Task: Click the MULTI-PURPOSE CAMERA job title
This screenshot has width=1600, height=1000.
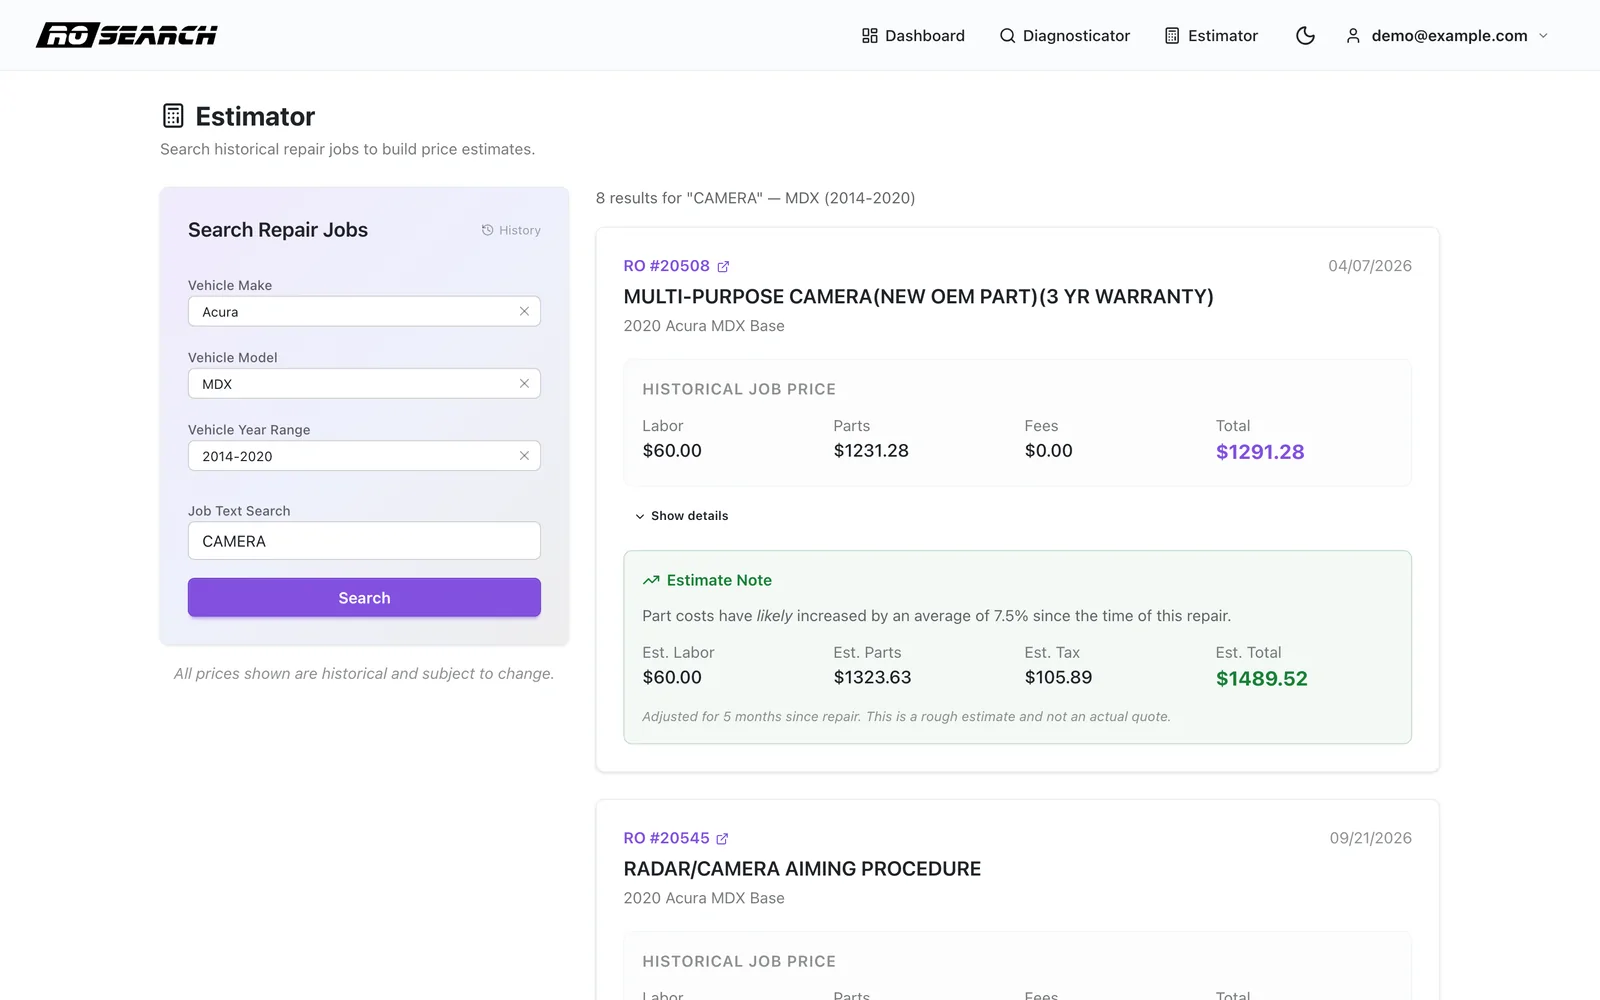Action: (918, 297)
